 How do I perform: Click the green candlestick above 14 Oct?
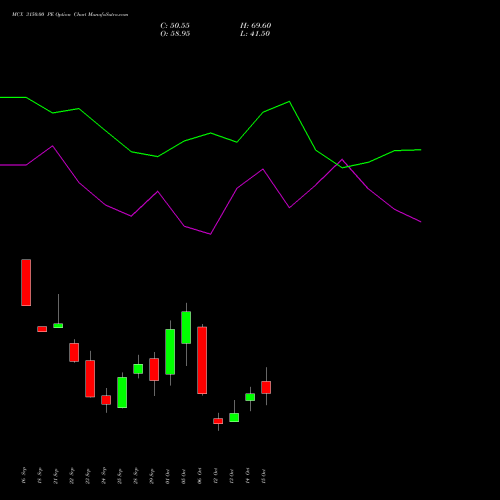pos(250,397)
